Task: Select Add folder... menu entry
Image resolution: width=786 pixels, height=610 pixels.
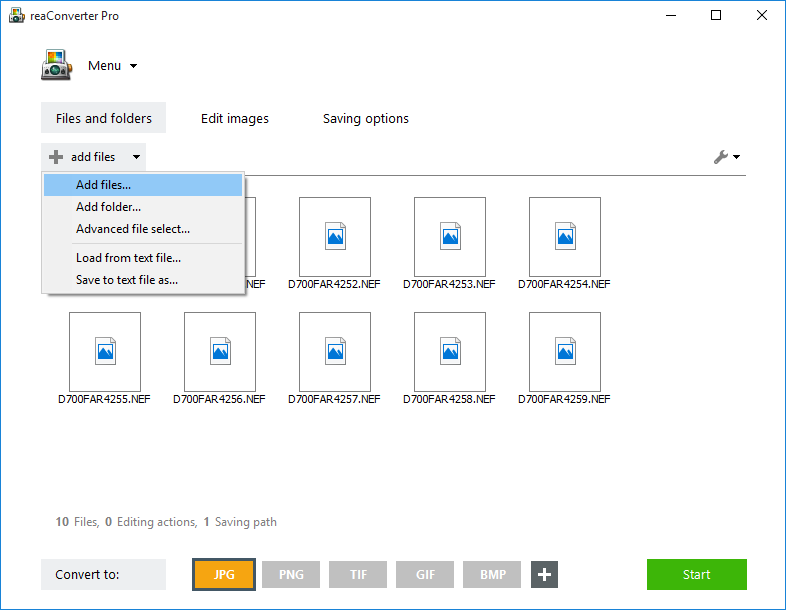Action: [108, 207]
